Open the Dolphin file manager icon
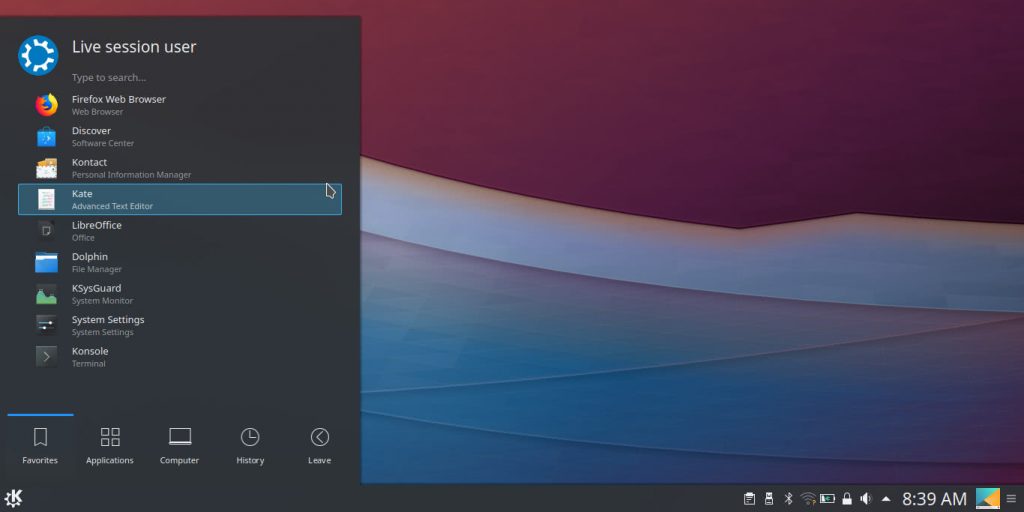Image resolution: width=1024 pixels, height=512 pixels. (x=46, y=262)
